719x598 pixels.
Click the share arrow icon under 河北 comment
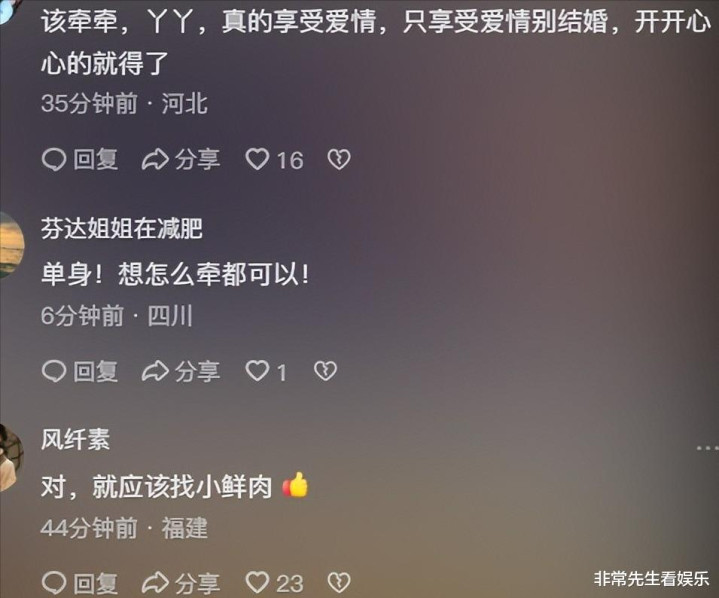point(155,160)
